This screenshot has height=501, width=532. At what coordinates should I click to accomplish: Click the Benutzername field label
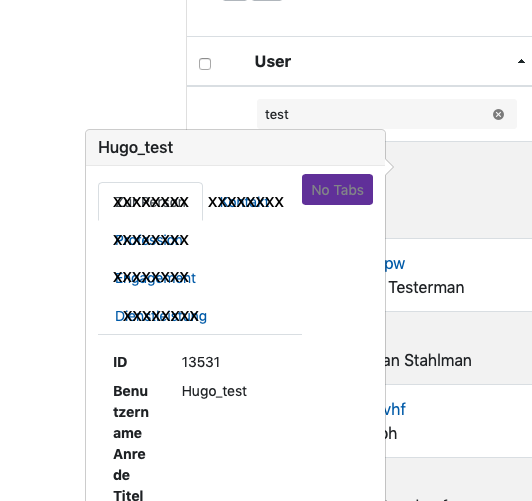click(131, 412)
